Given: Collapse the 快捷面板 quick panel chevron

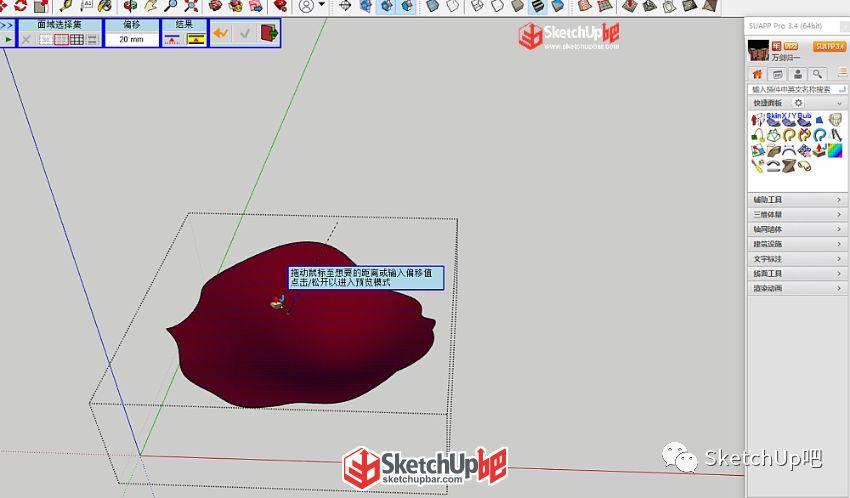Looking at the screenshot, I should pyautogui.click(x=840, y=103).
